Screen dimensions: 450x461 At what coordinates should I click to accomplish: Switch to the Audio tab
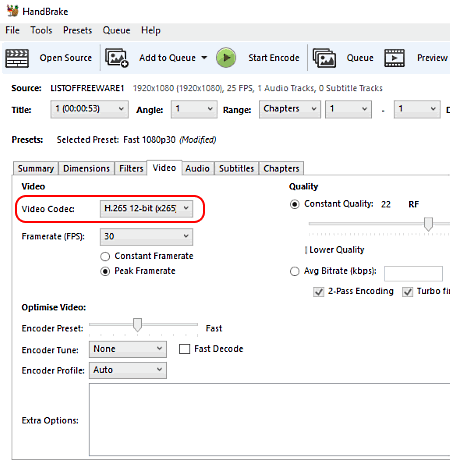pyautogui.click(x=197, y=168)
